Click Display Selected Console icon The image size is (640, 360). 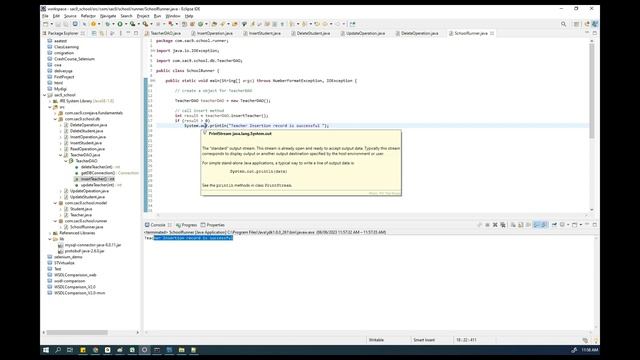coord(562,224)
